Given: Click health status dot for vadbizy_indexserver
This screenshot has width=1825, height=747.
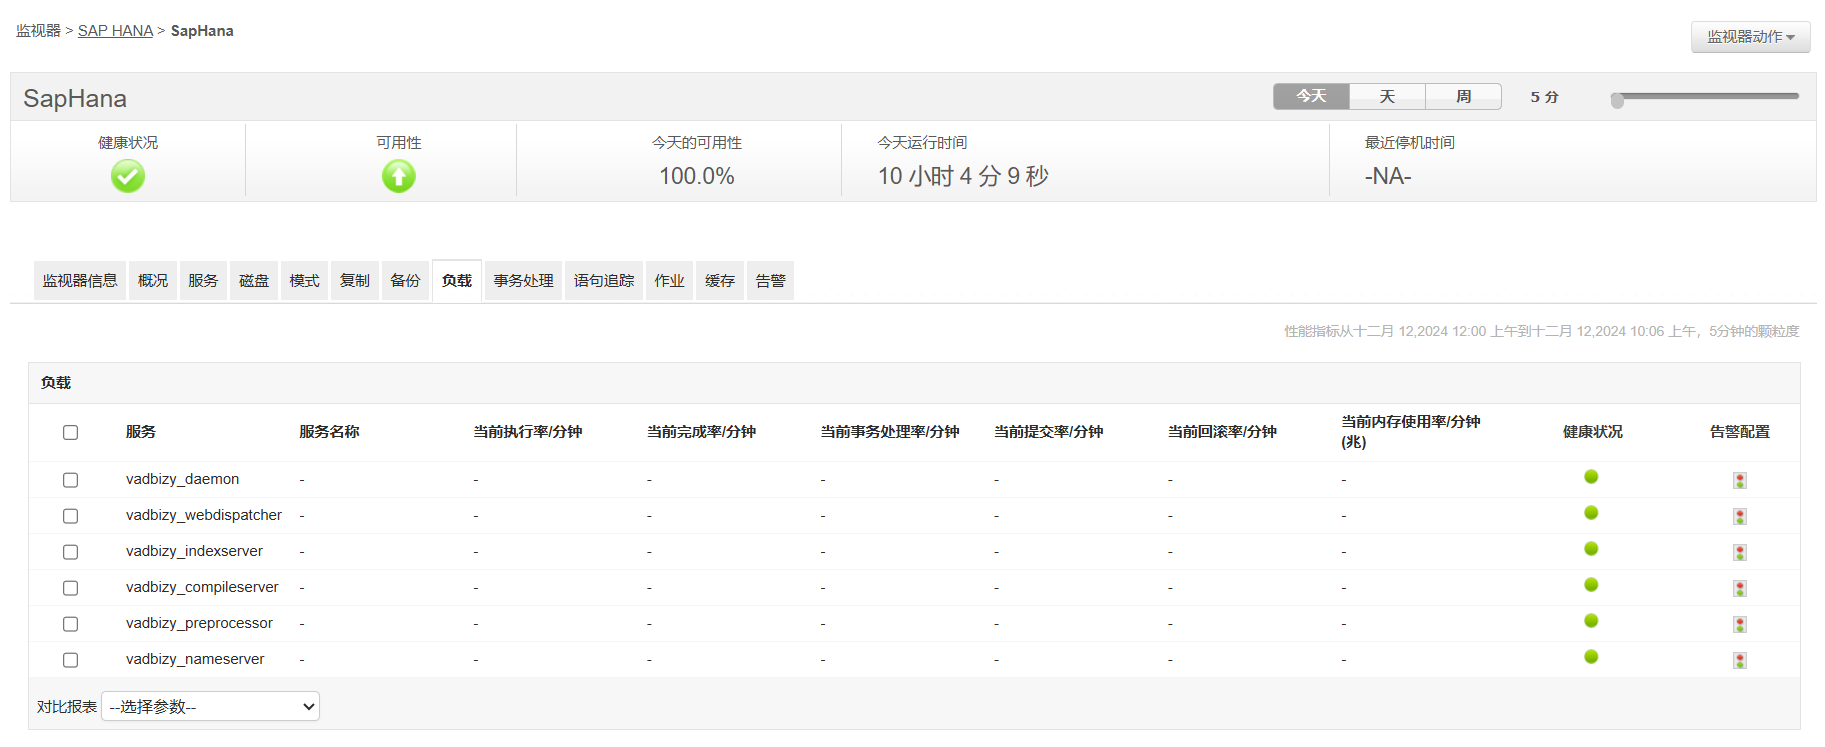Looking at the screenshot, I should click(1591, 549).
